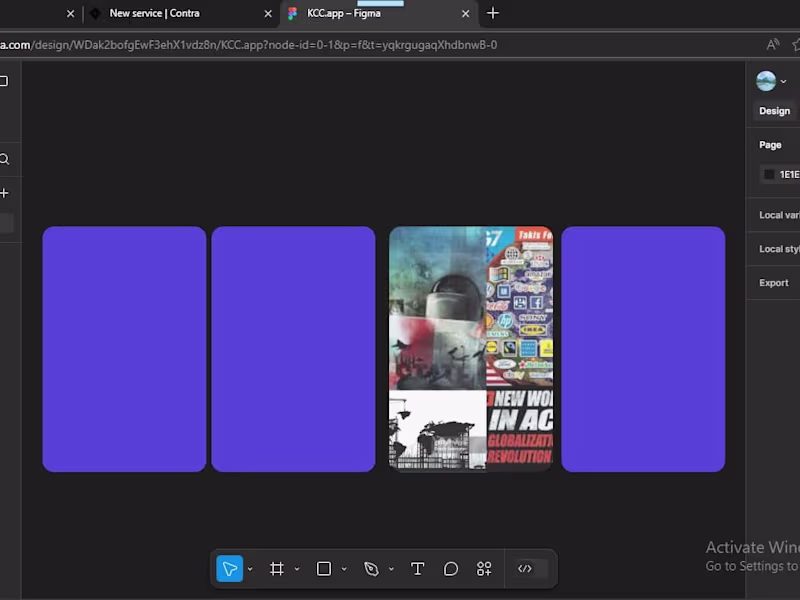Toggle Dev Mode switch
The image size is (800, 600).
[x=531, y=568]
